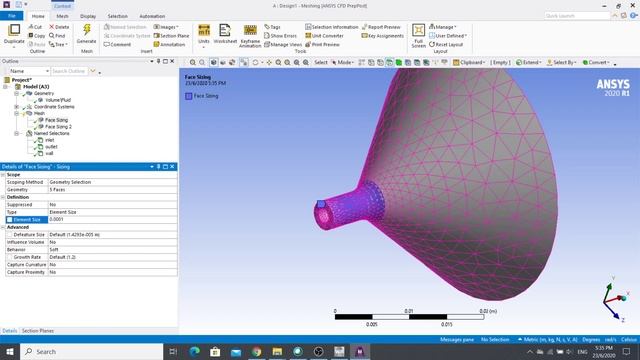Click the Pan tool in viewport toolbar
This screenshot has width=640, height=360.
269,62
